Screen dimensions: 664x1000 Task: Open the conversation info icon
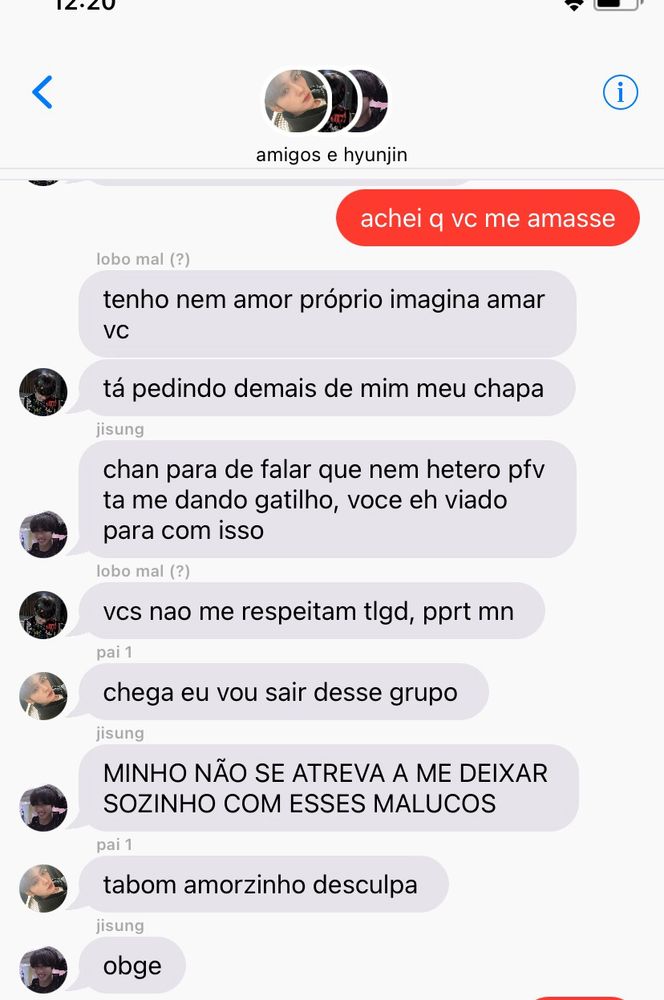(620, 92)
